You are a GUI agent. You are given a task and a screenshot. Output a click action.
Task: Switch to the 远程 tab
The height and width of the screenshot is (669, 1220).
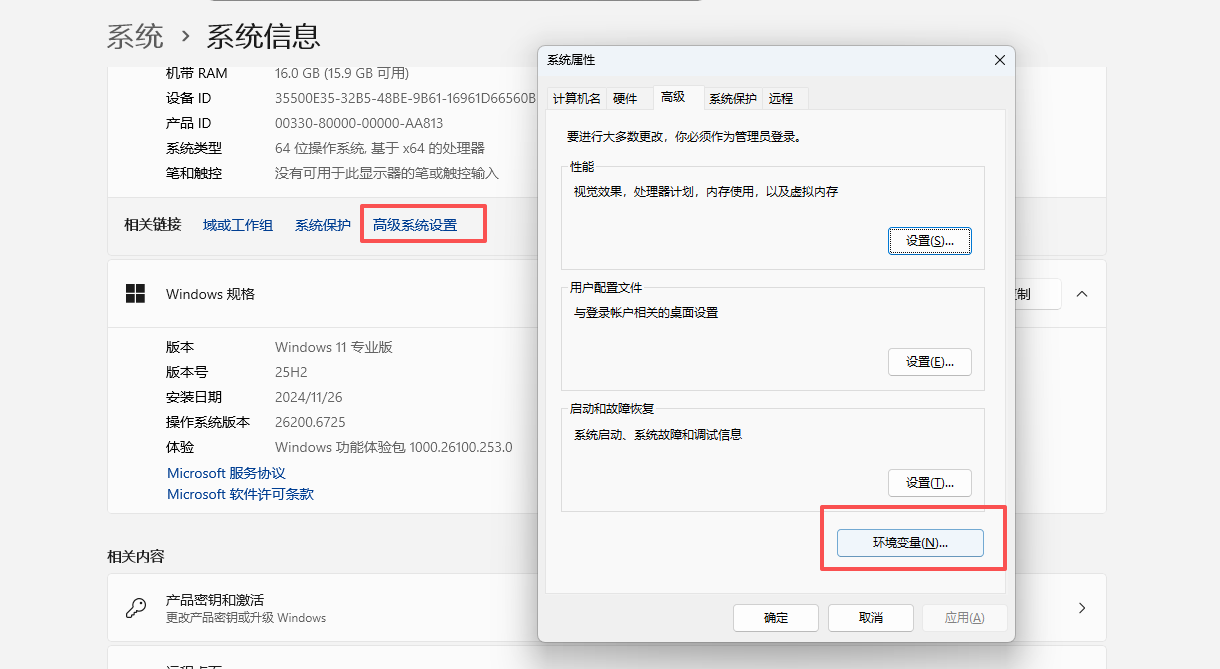(x=781, y=98)
